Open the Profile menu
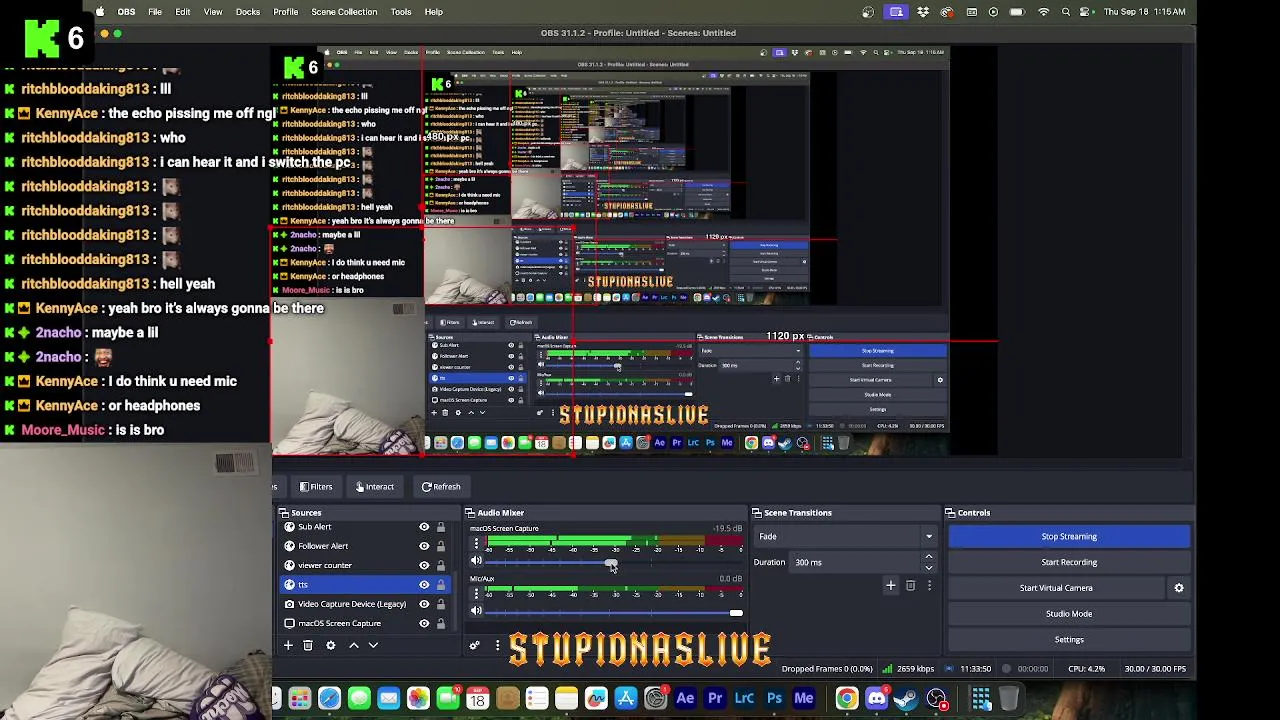Viewport: 1280px width, 720px height. [286, 12]
